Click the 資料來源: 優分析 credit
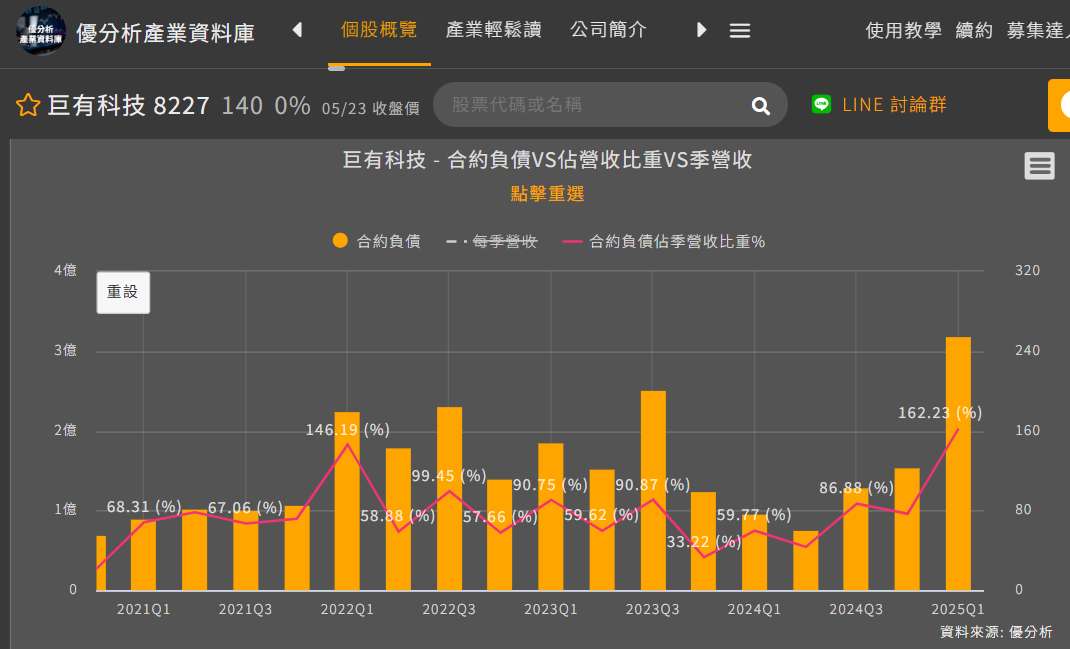Screen dimensions: 1070x649 point(996,632)
